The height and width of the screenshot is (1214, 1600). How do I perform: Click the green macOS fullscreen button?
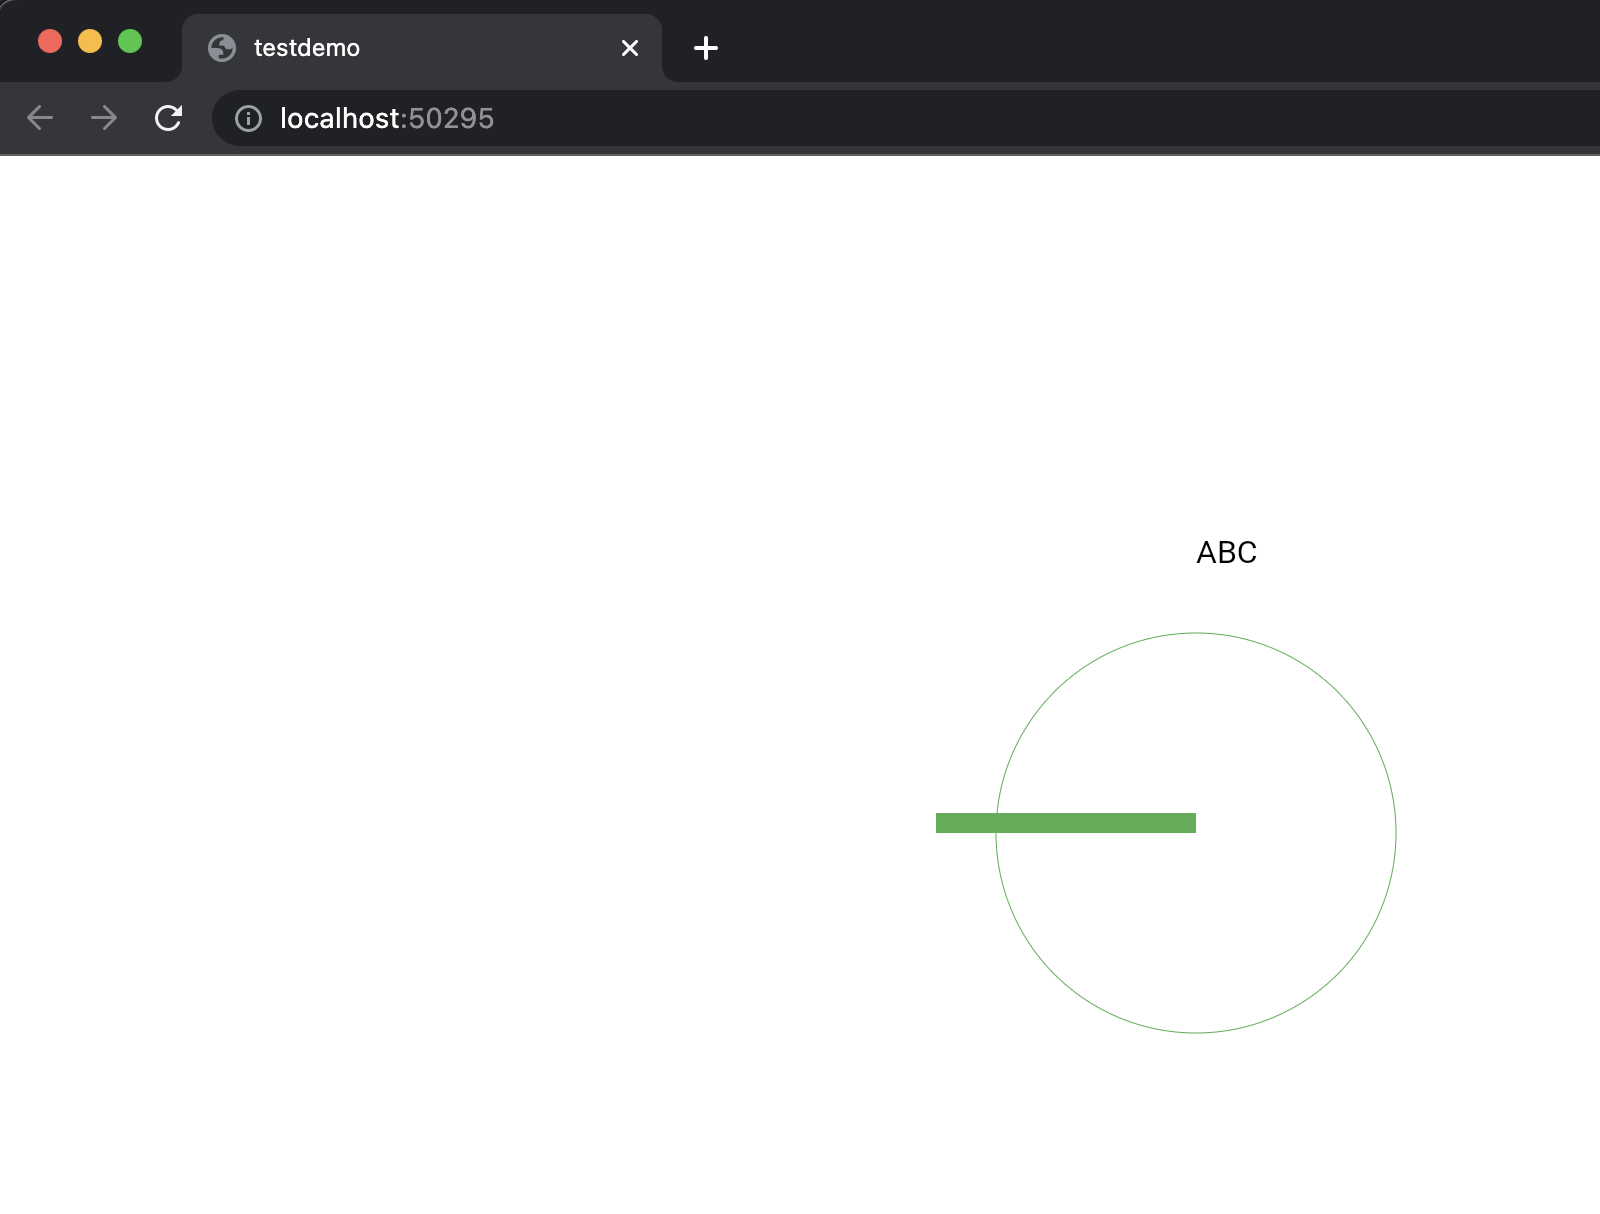[130, 40]
